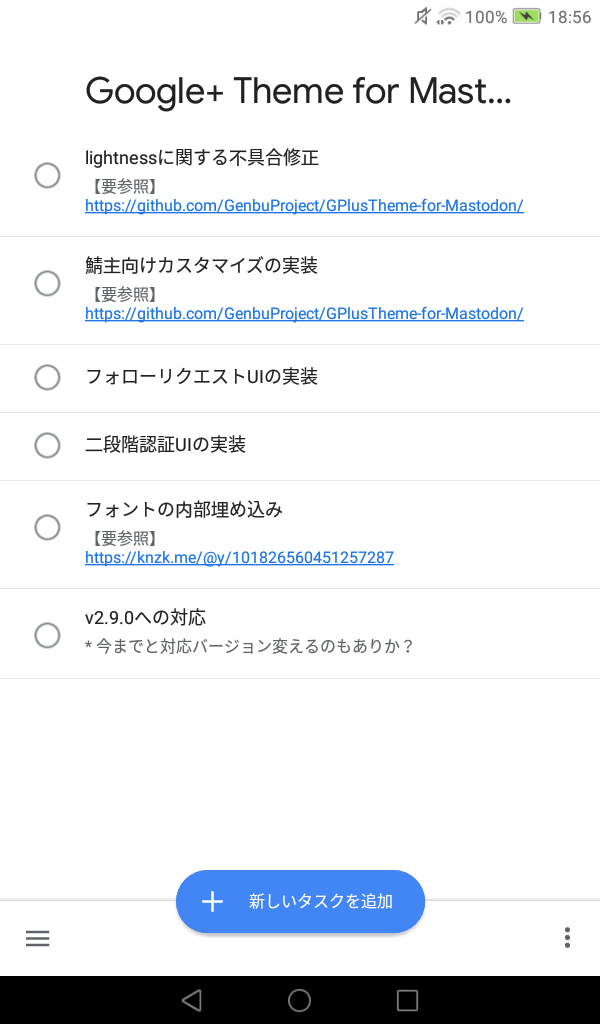The width and height of the screenshot is (600, 1024).
Task: Open the GitHub link under 鯖主向けカスタマイズ task
Action: coord(304,314)
